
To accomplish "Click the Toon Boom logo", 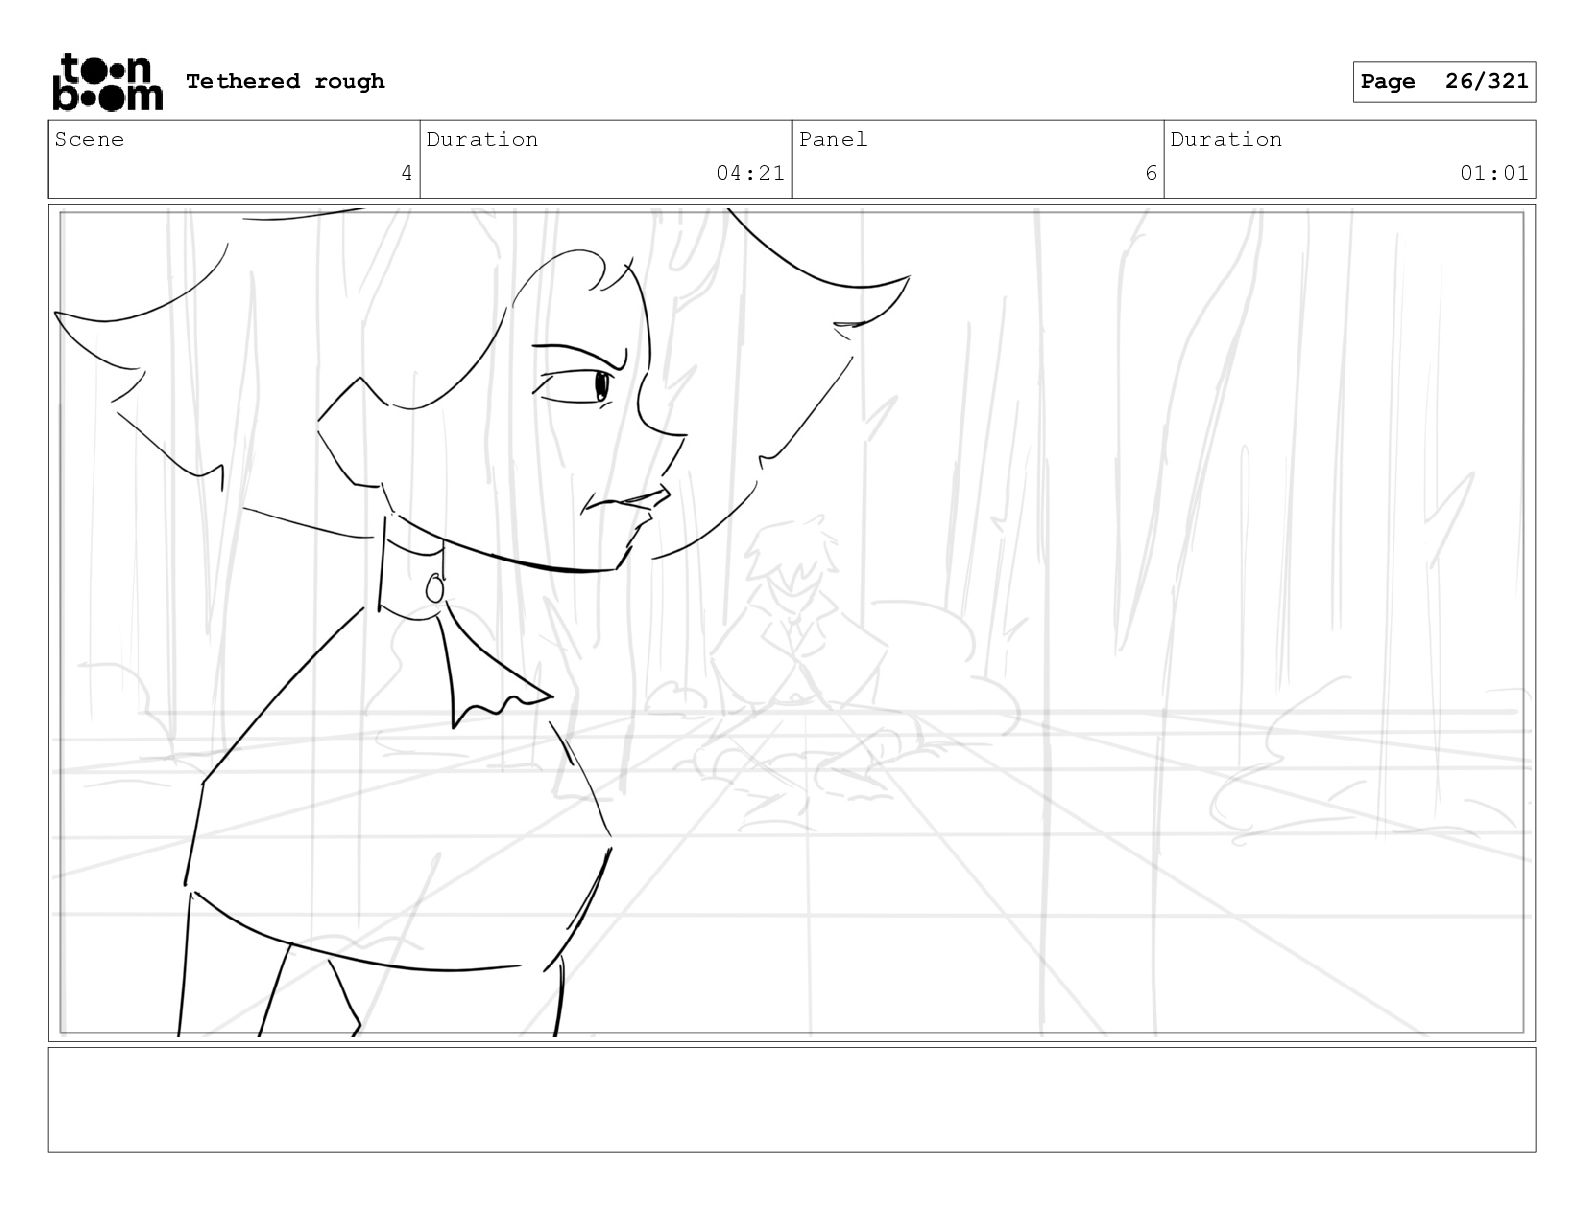I will point(107,81).
